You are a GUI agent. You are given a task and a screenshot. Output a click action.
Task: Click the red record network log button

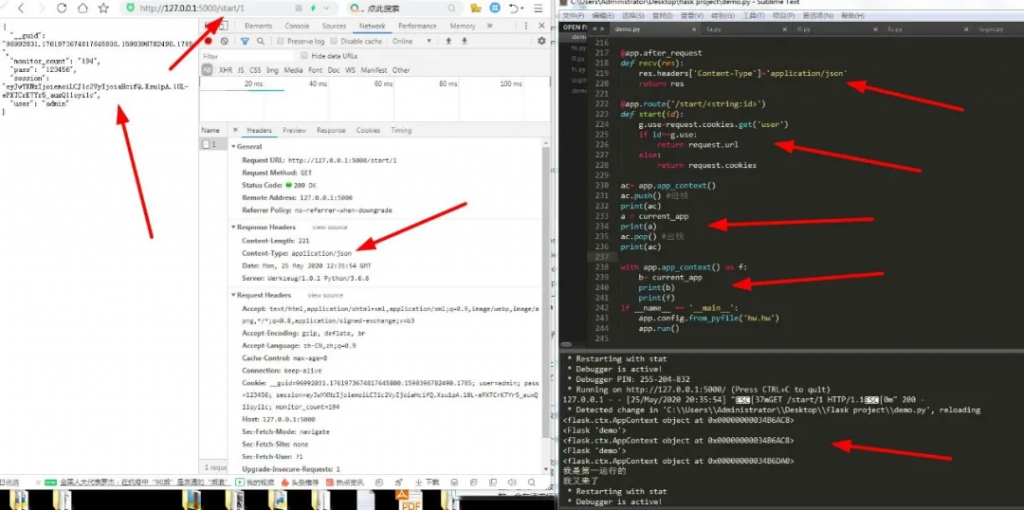(208, 41)
